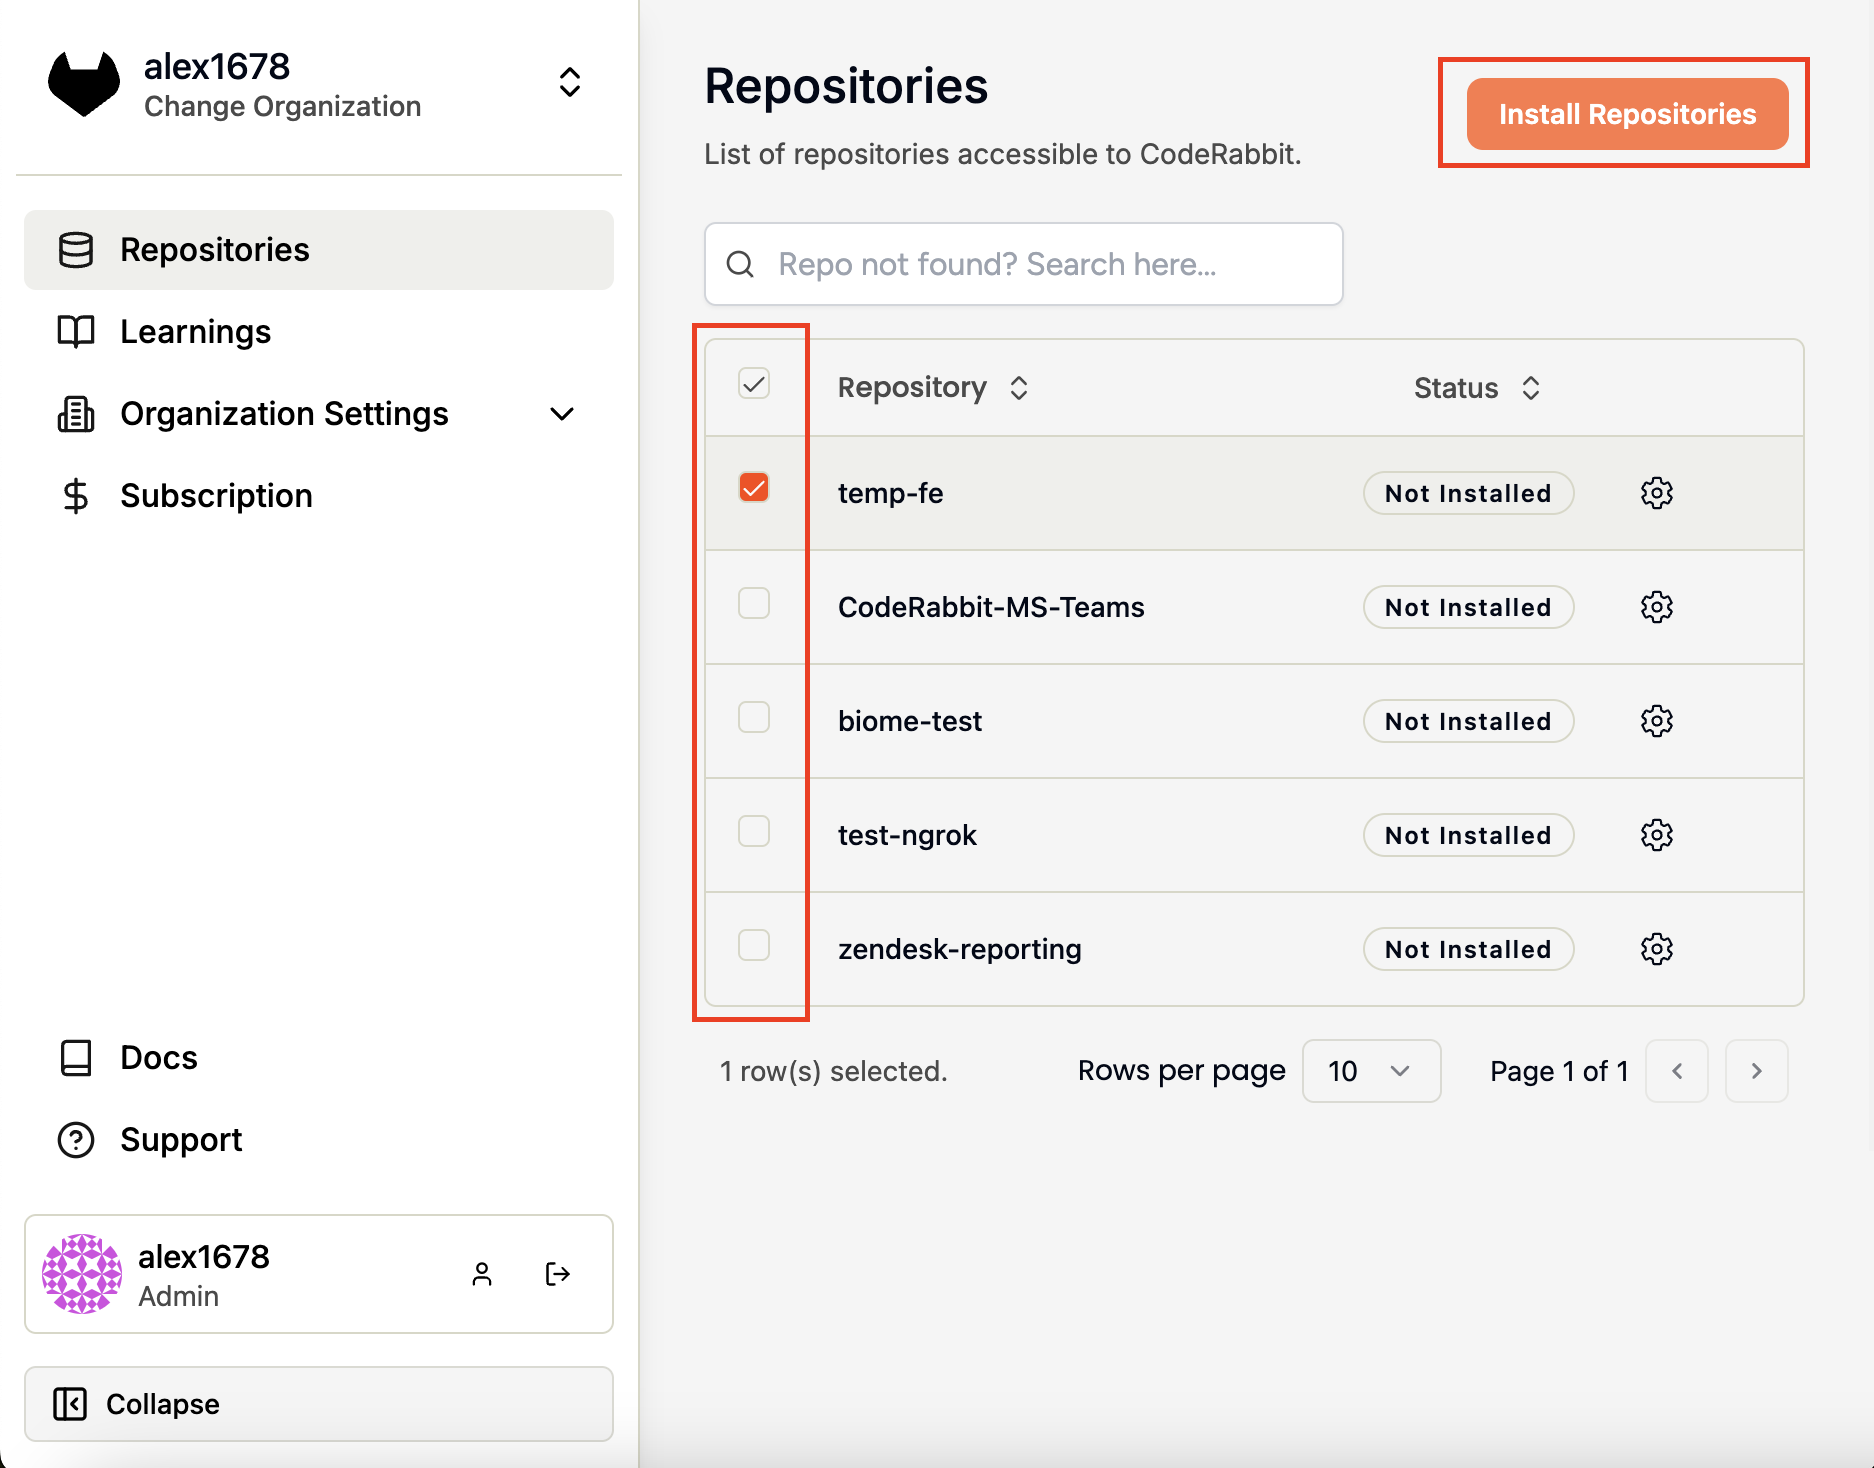
Task: Click the Install Repositories button
Action: point(1626,113)
